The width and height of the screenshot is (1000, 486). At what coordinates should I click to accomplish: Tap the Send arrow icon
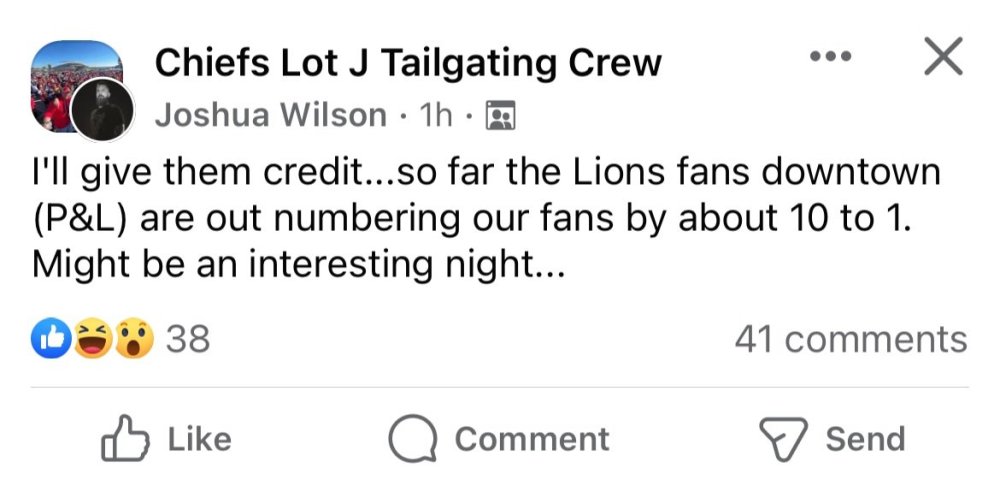tap(783, 440)
